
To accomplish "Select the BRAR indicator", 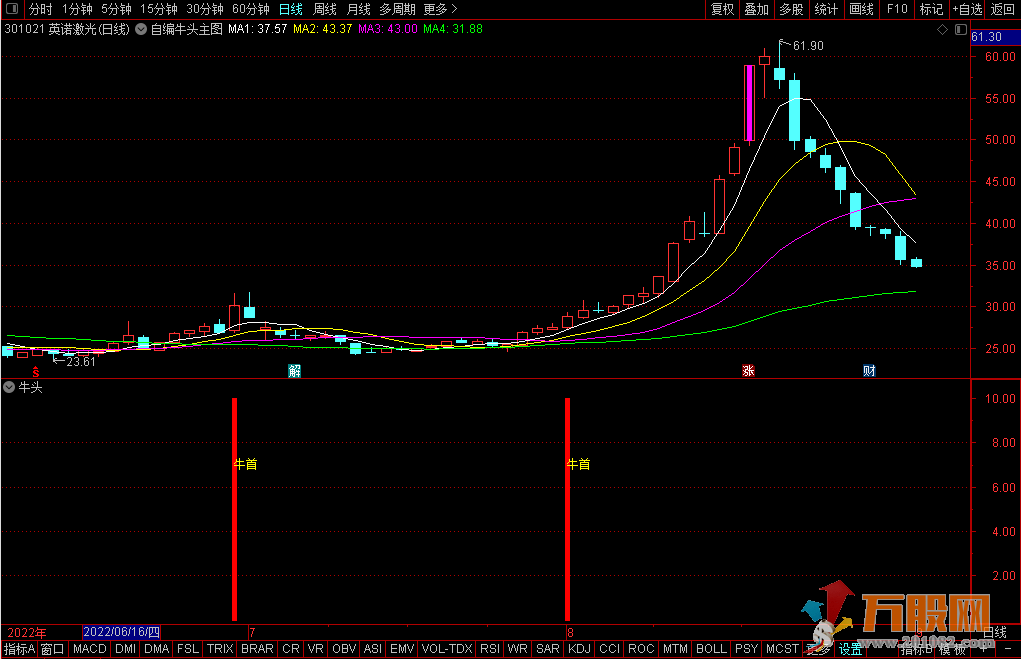I will tap(257, 649).
